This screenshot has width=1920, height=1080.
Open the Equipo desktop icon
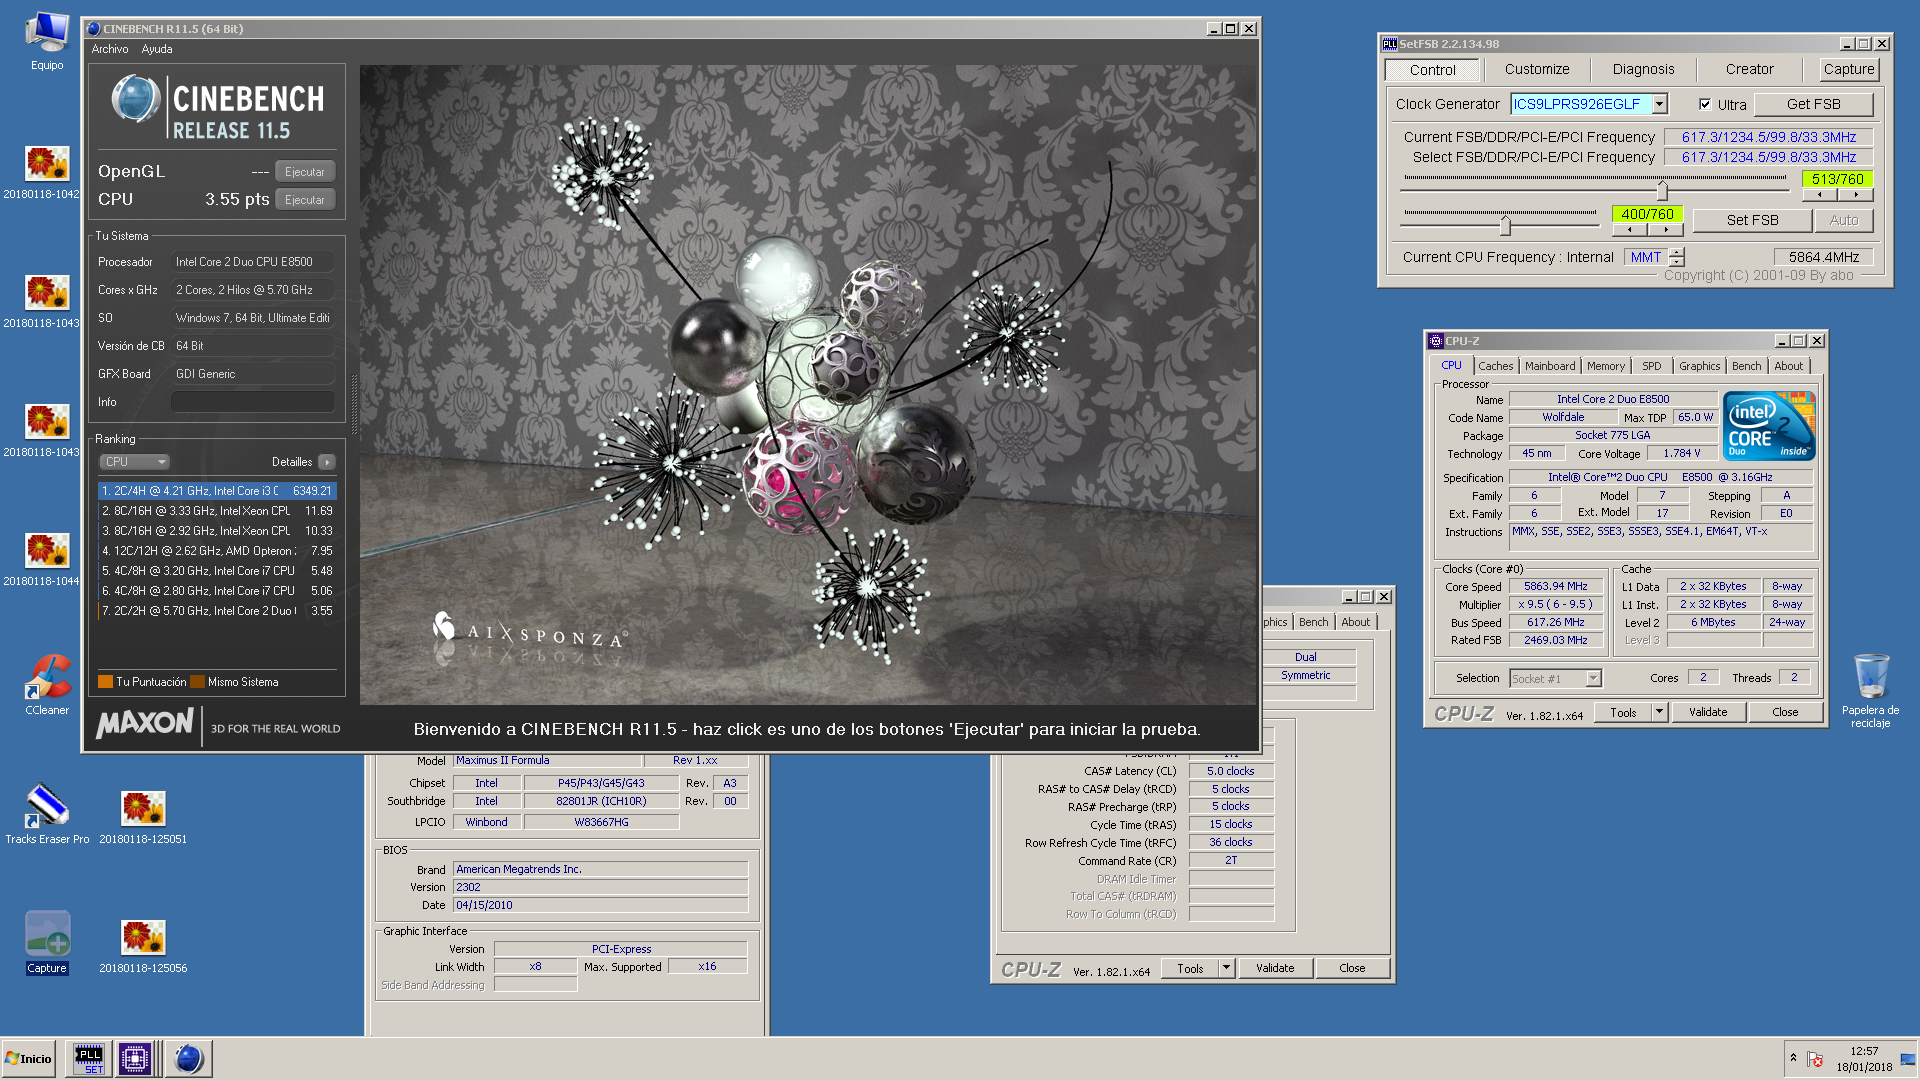pyautogui.click(x=47, y=42)
